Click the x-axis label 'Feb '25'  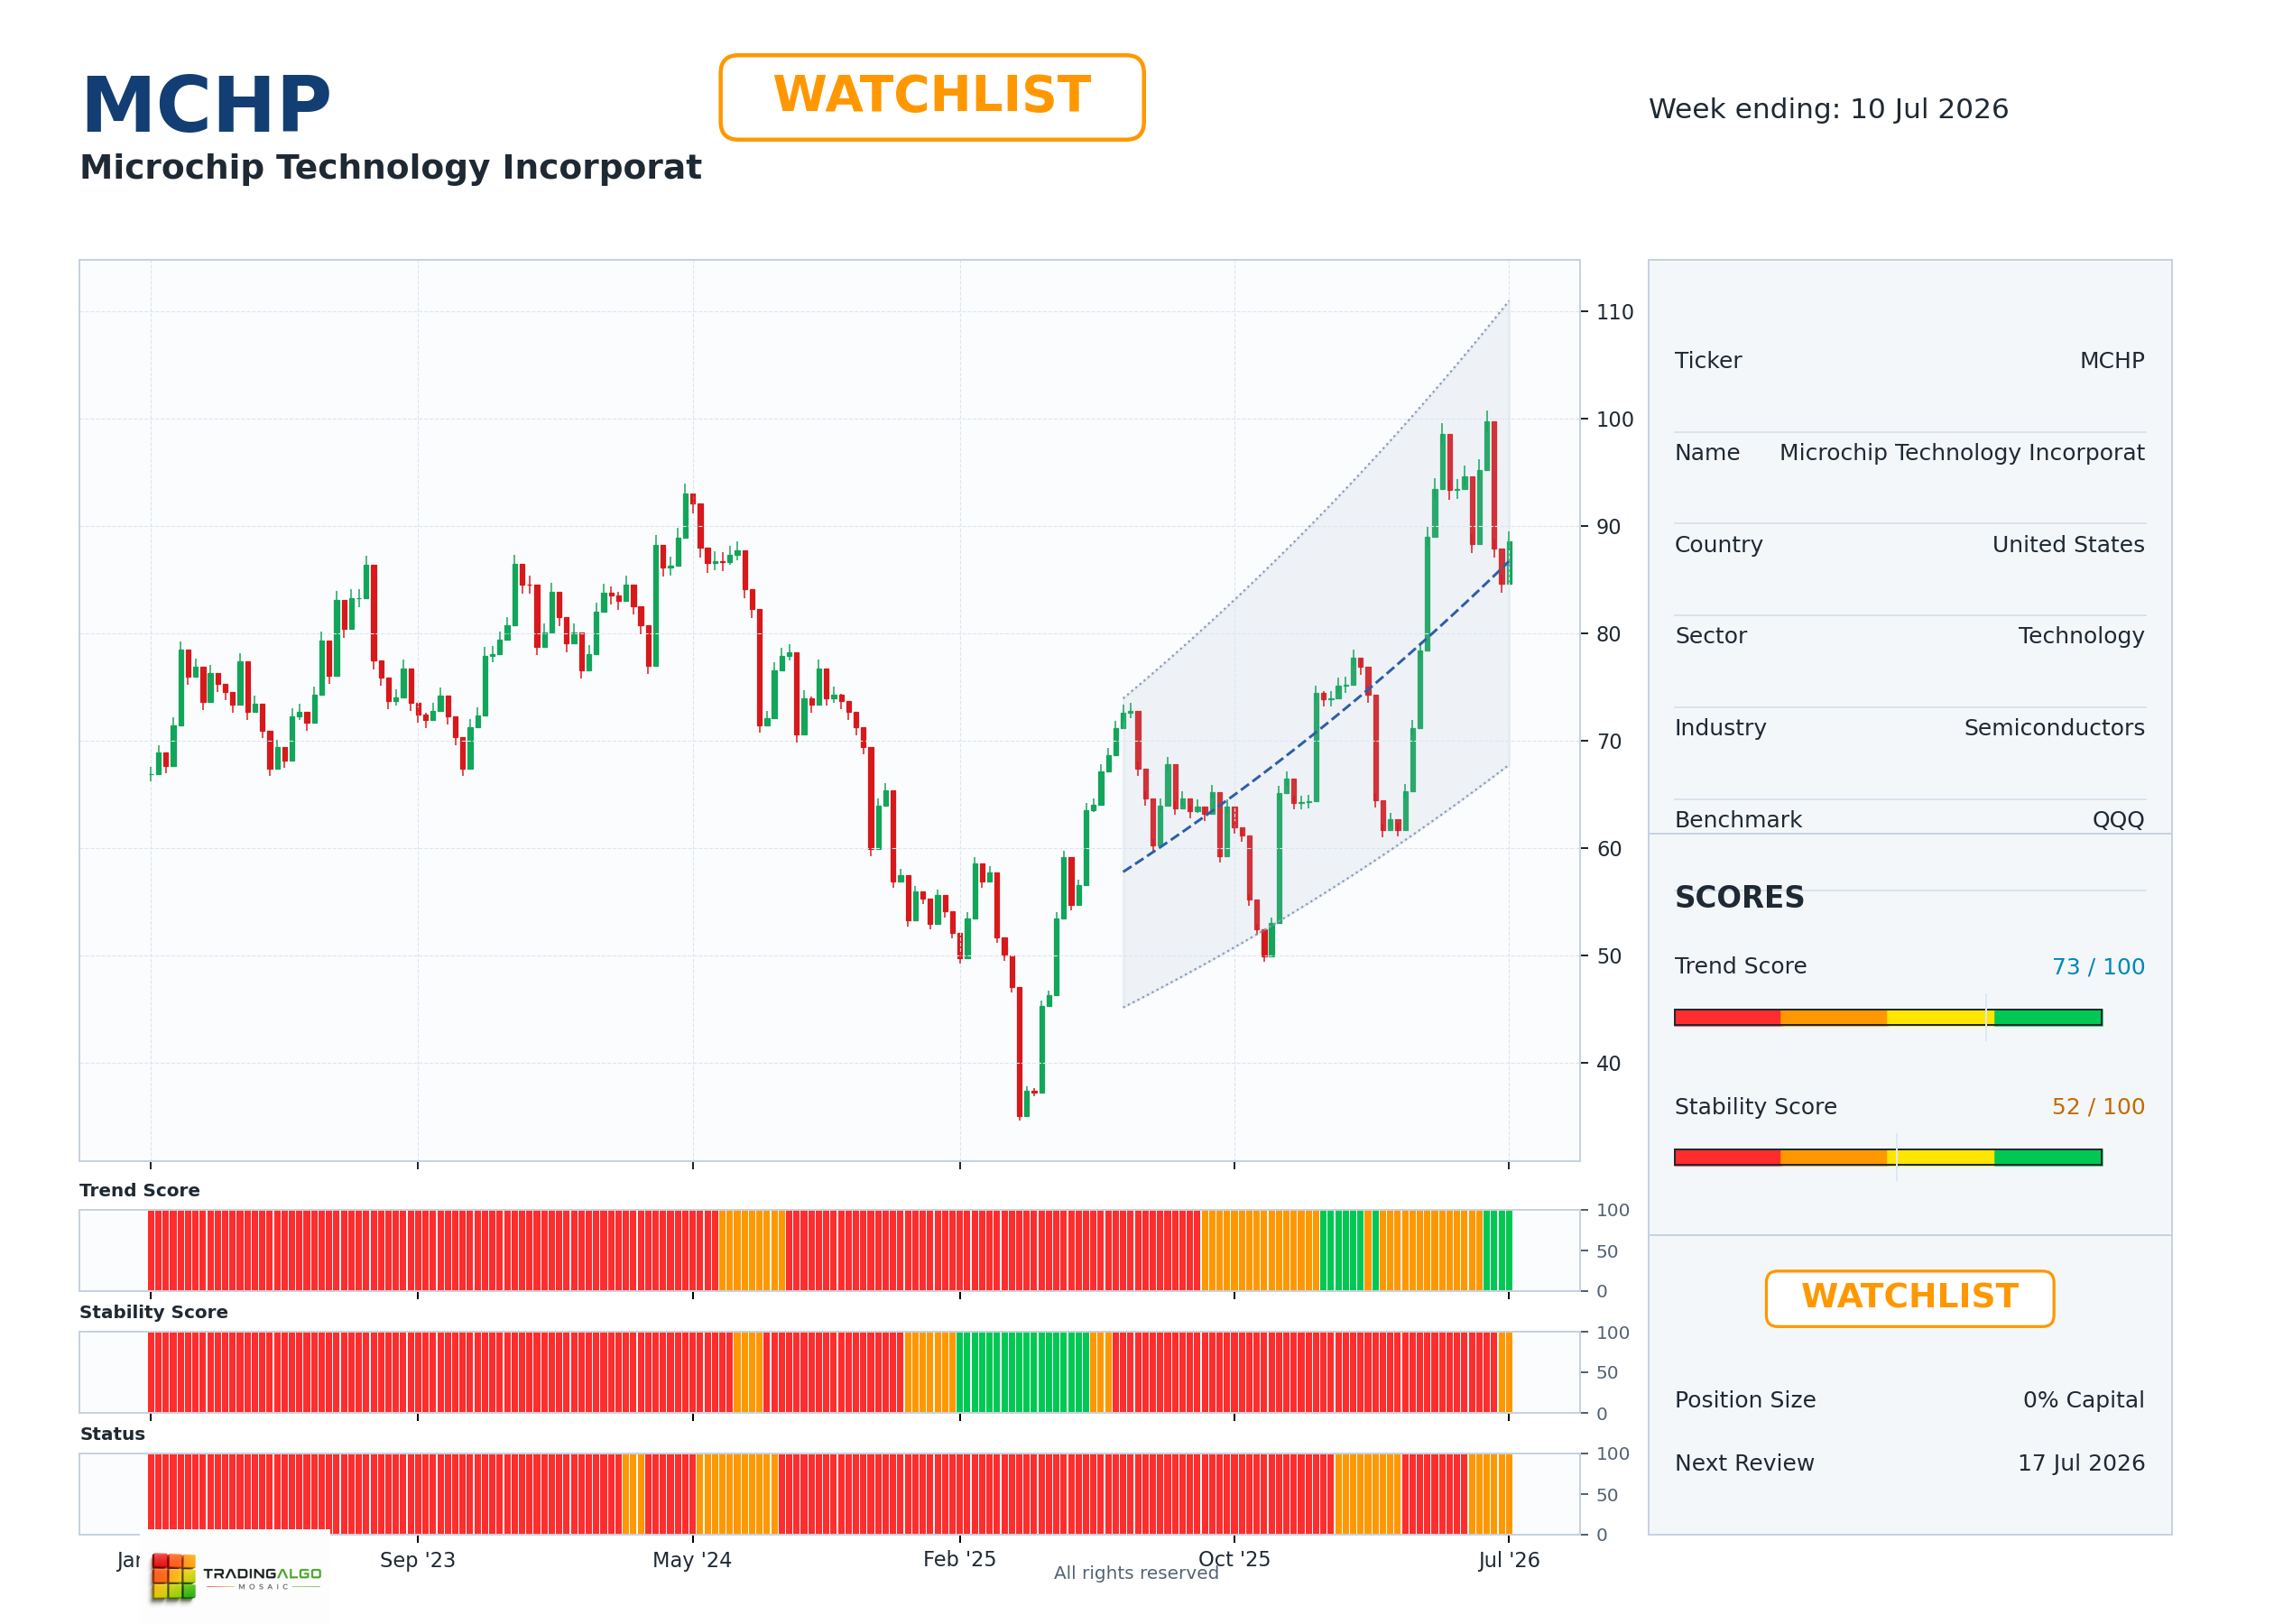click(959, 1560)
